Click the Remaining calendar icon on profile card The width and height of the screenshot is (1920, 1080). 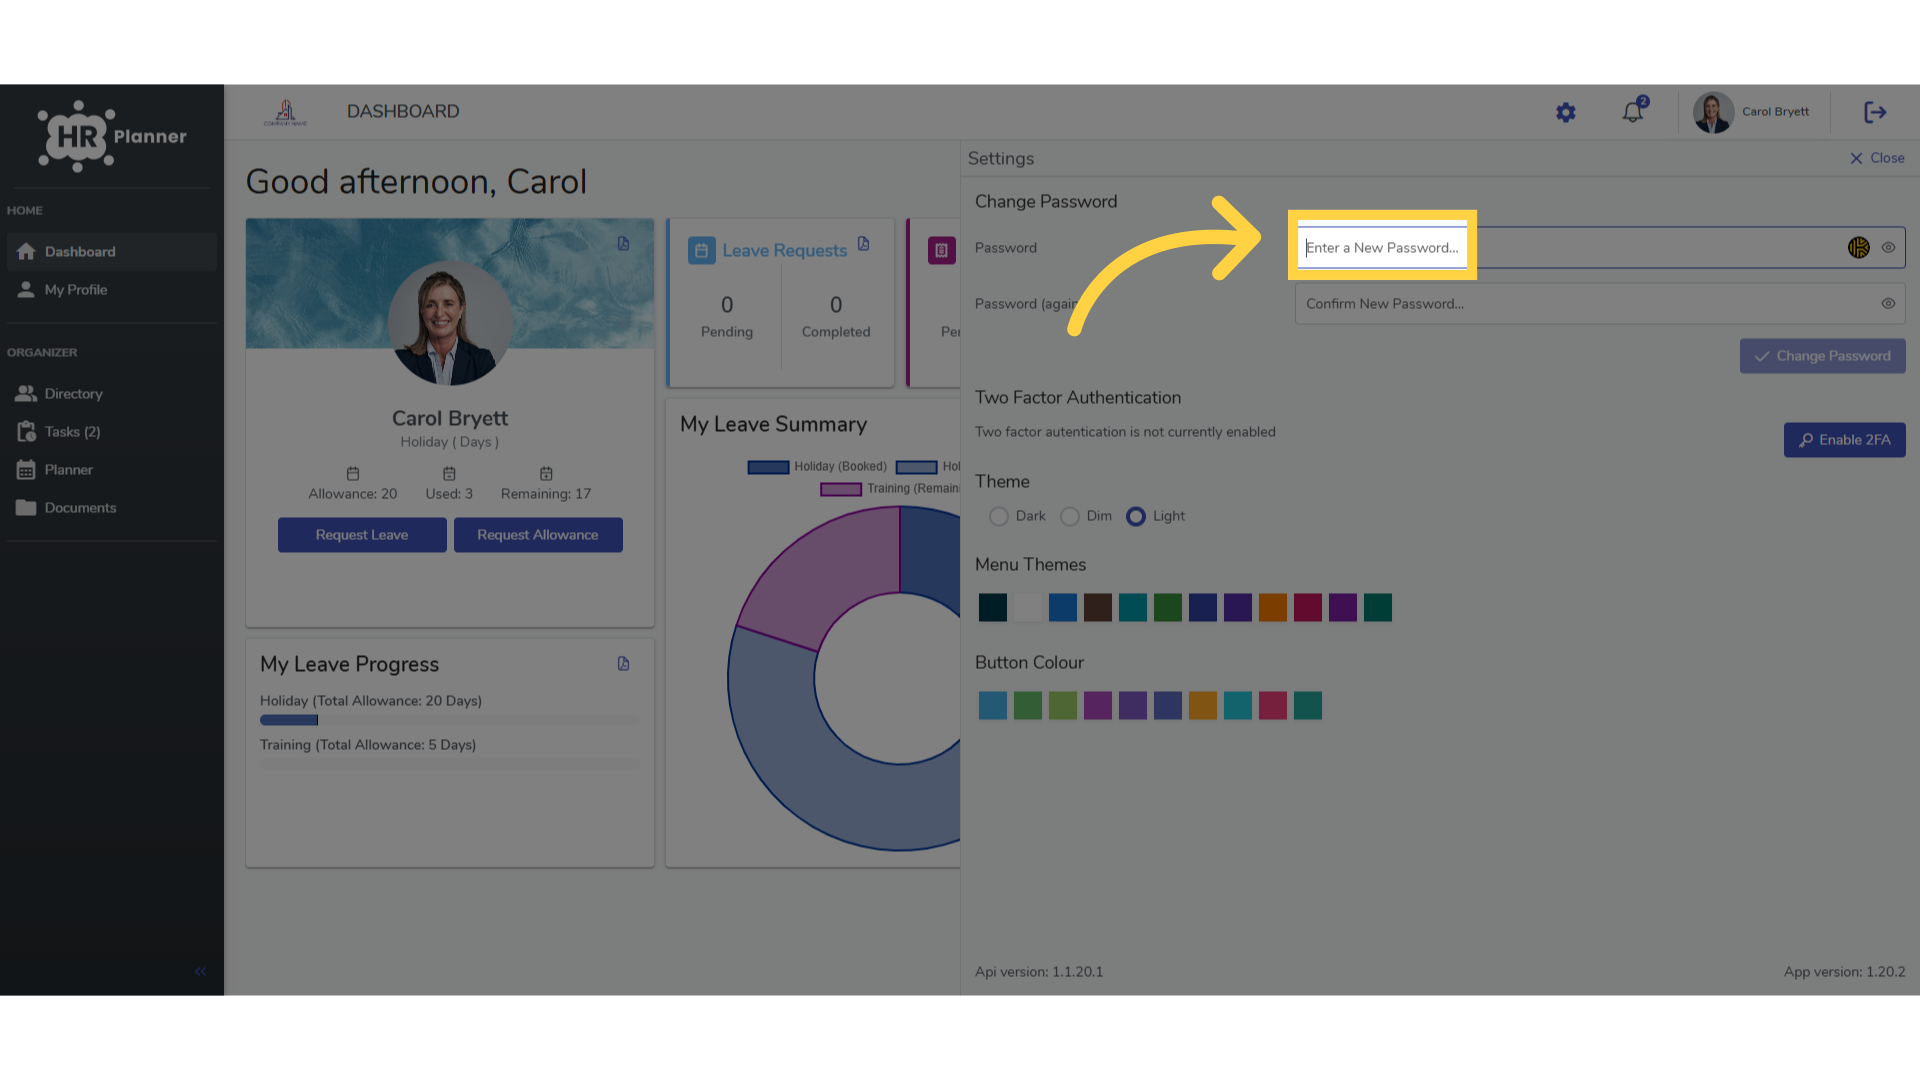pyautogui.click(x=546, y=474)
